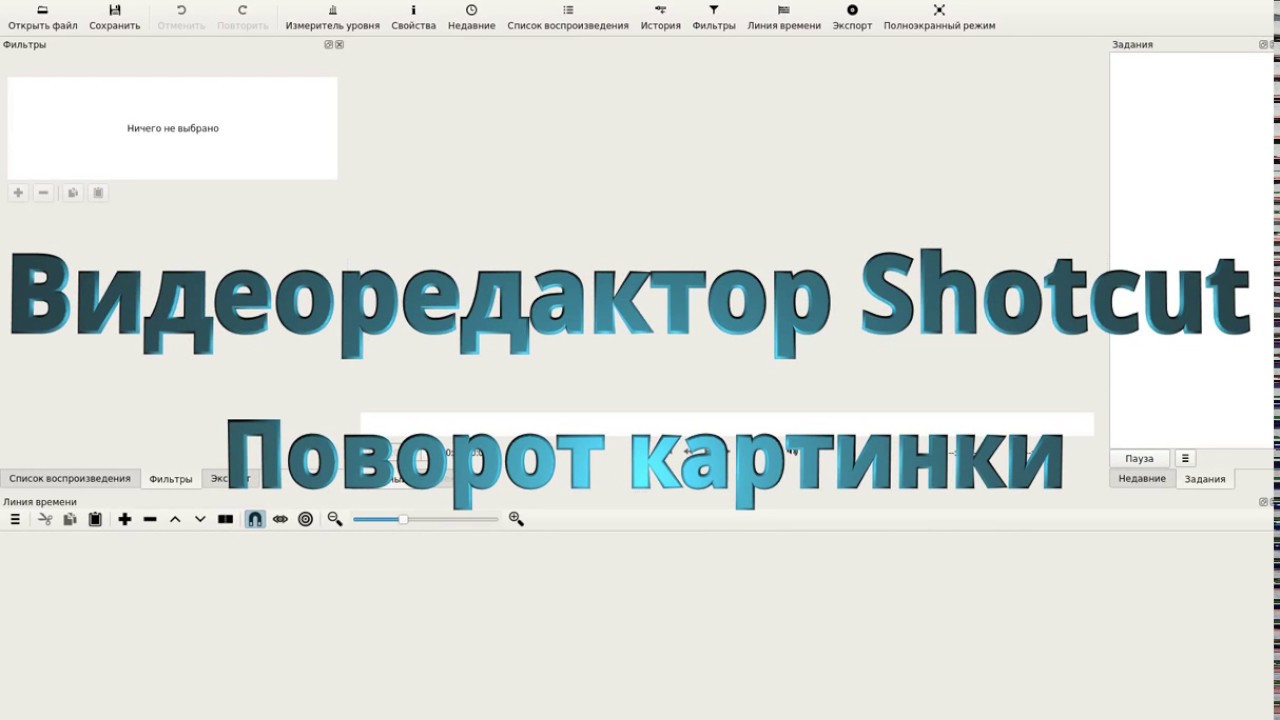Viewport: 1280px width, 720px height.
Task: Click the 'Отменить' undo button
Action: (181, 17)
